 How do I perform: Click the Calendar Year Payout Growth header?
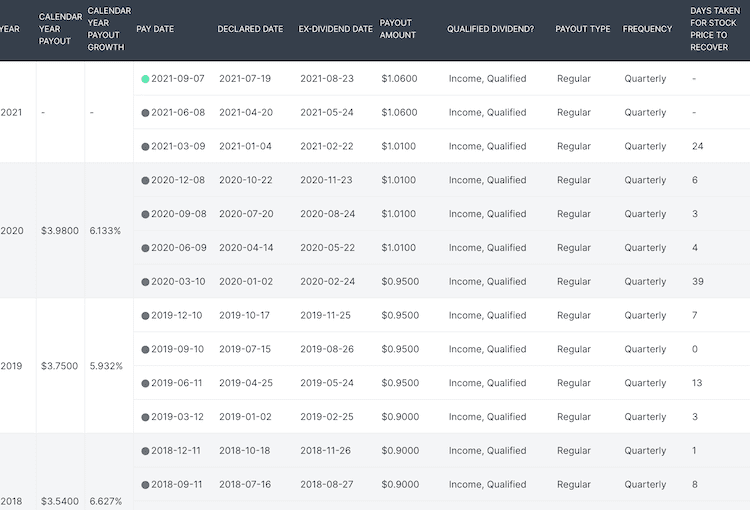tap(109, 29)
